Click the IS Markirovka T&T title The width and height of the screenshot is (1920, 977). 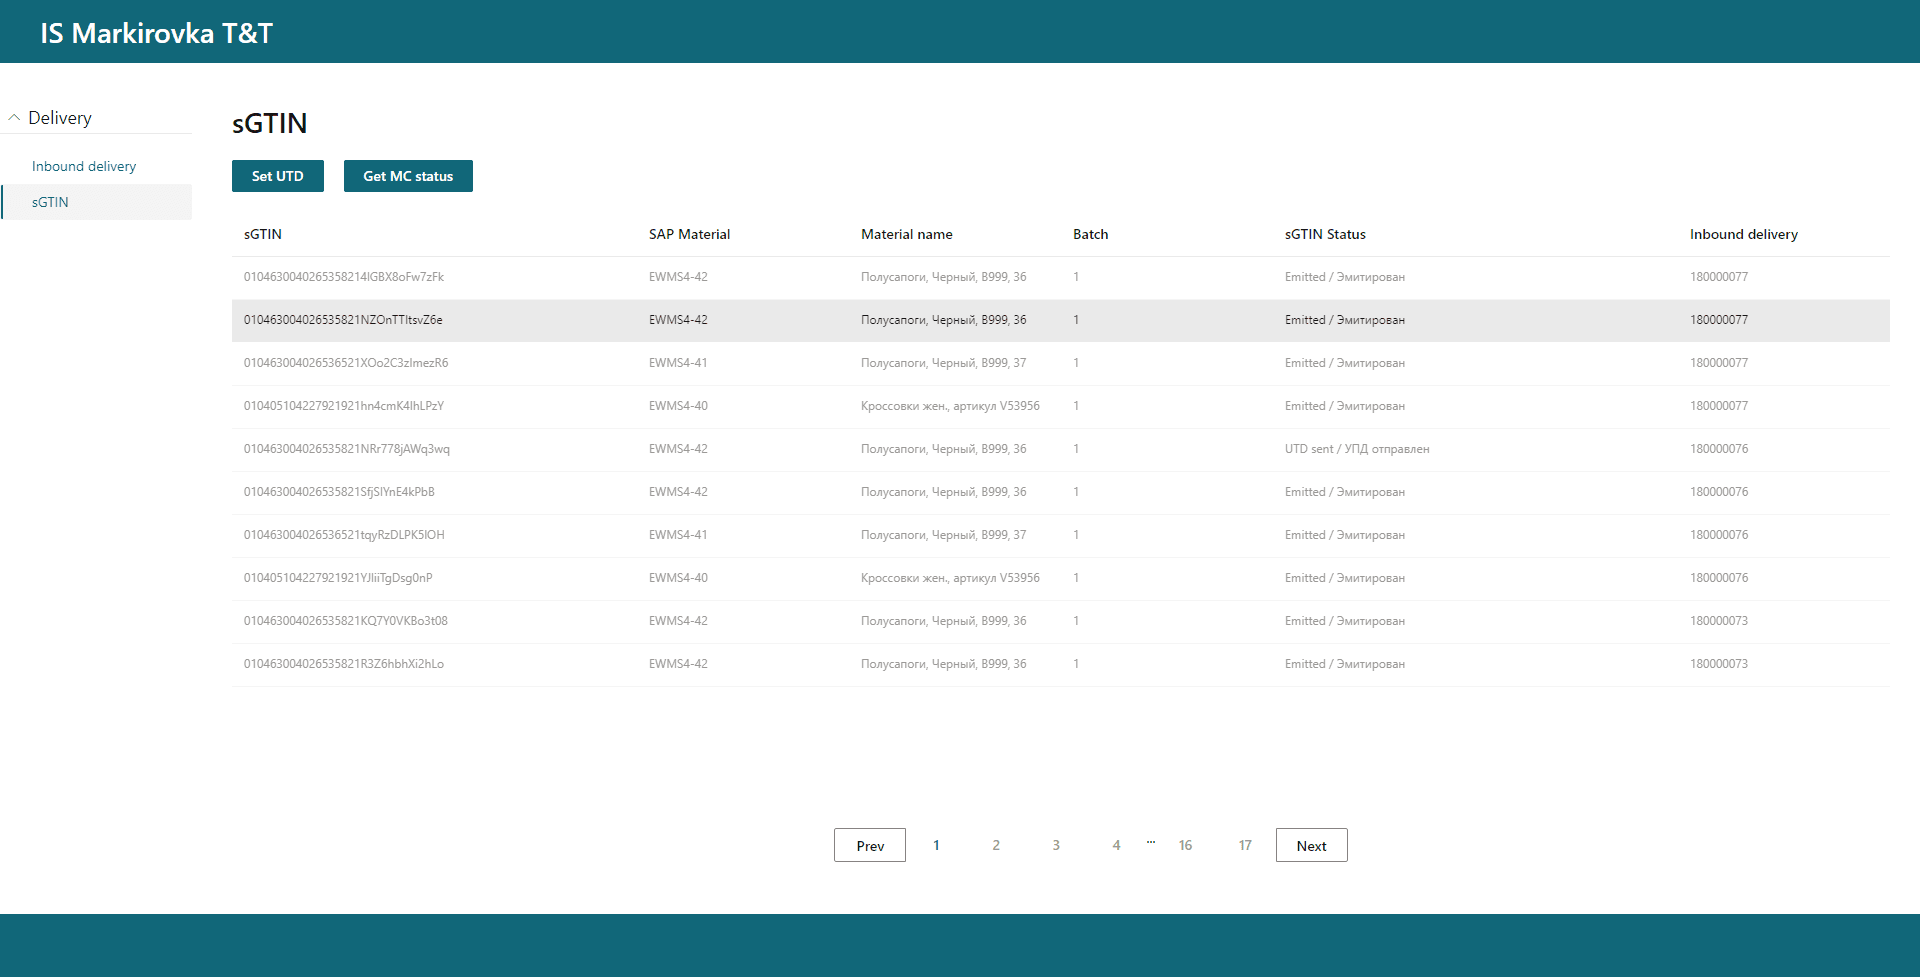pos(157,33)
